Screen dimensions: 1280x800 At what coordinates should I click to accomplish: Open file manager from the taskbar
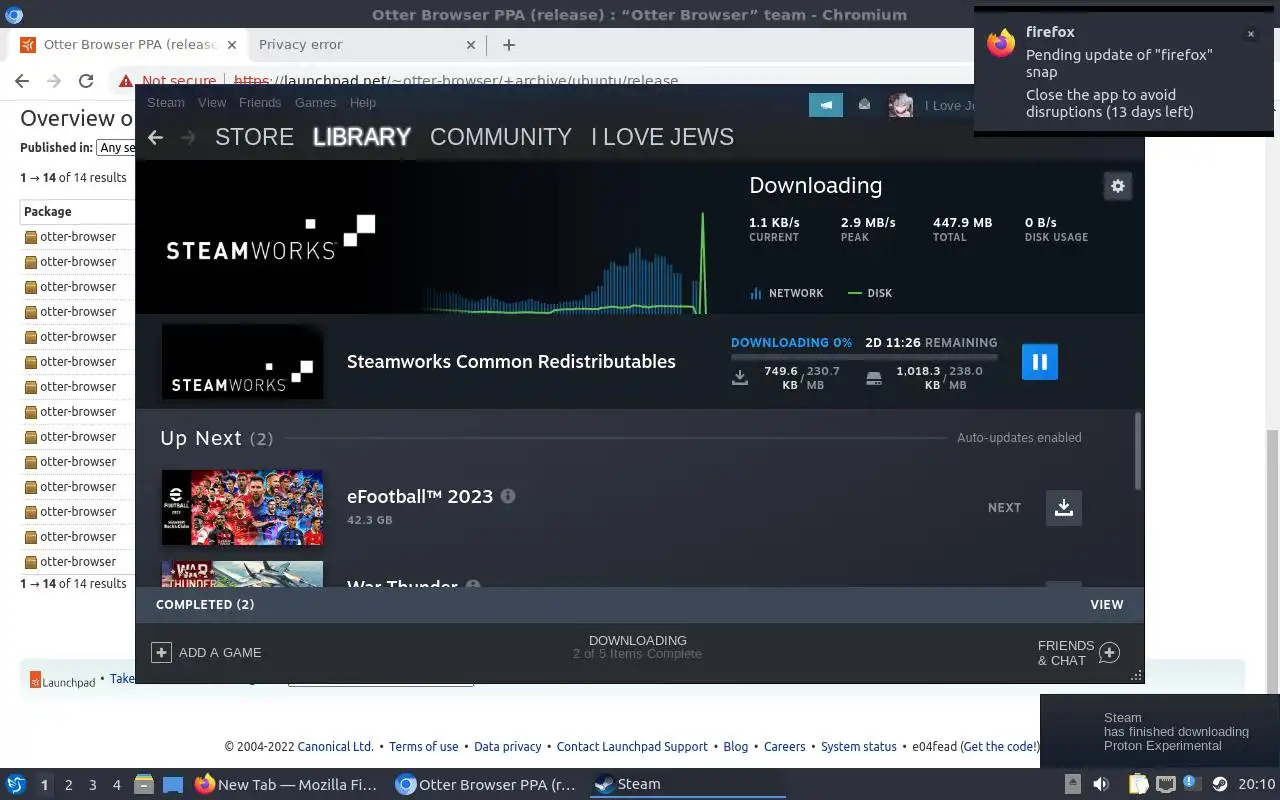pyautogui.click(x=143, y=785)
